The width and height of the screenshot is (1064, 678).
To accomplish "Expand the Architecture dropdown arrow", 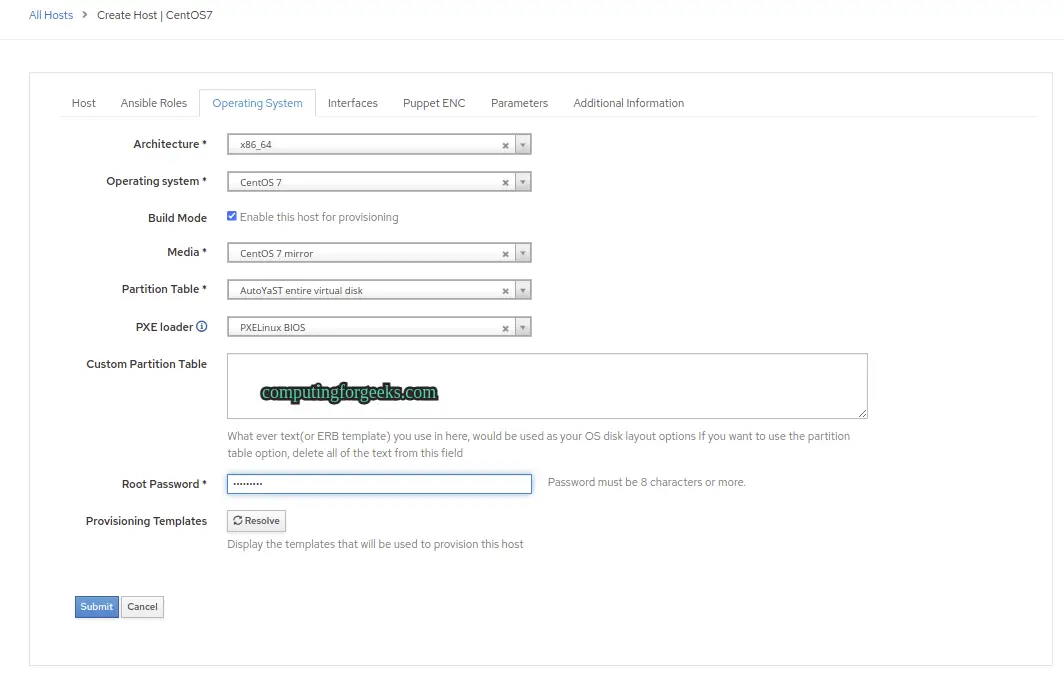I will tap(523, 145).
